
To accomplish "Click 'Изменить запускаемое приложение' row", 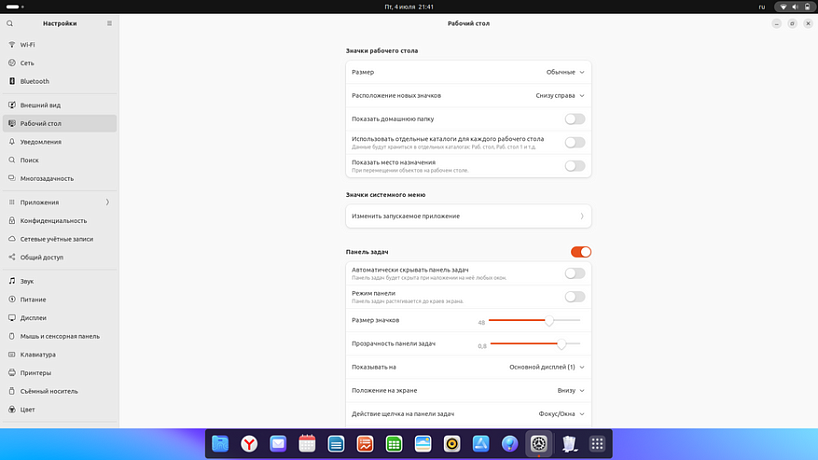I will tap(466, 216).
